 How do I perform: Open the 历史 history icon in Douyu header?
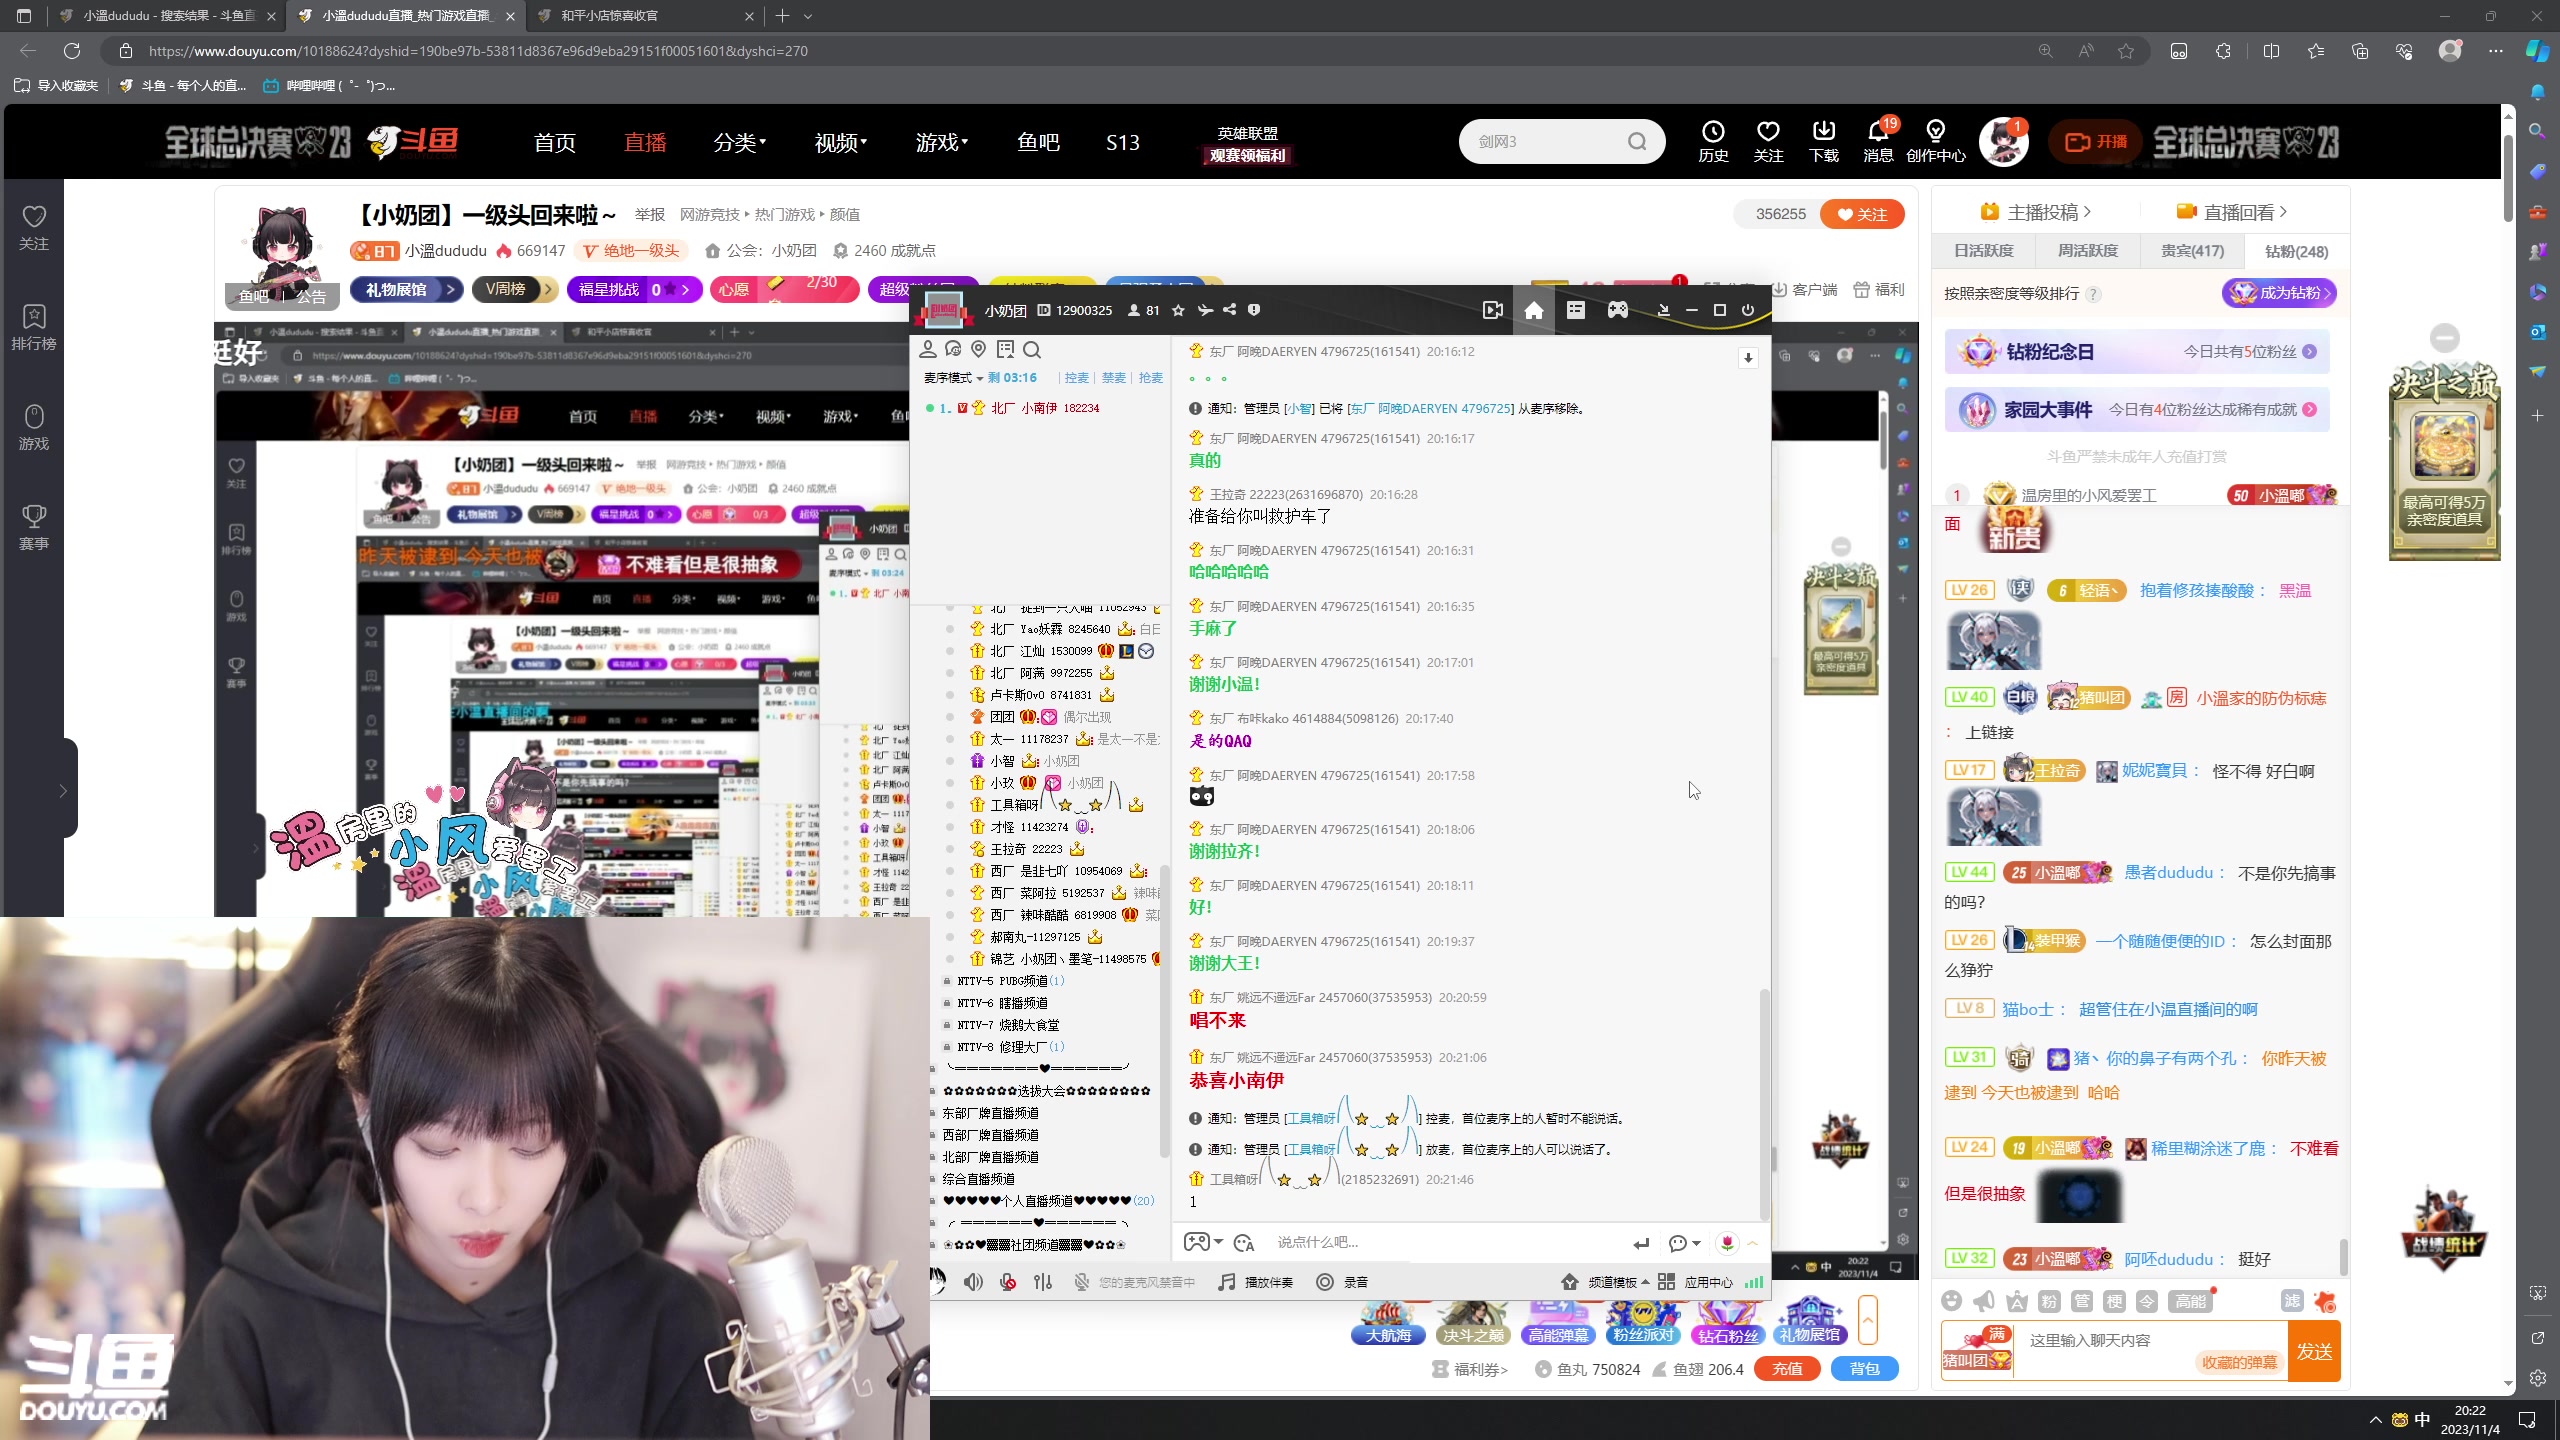(x=1713, y=141)
